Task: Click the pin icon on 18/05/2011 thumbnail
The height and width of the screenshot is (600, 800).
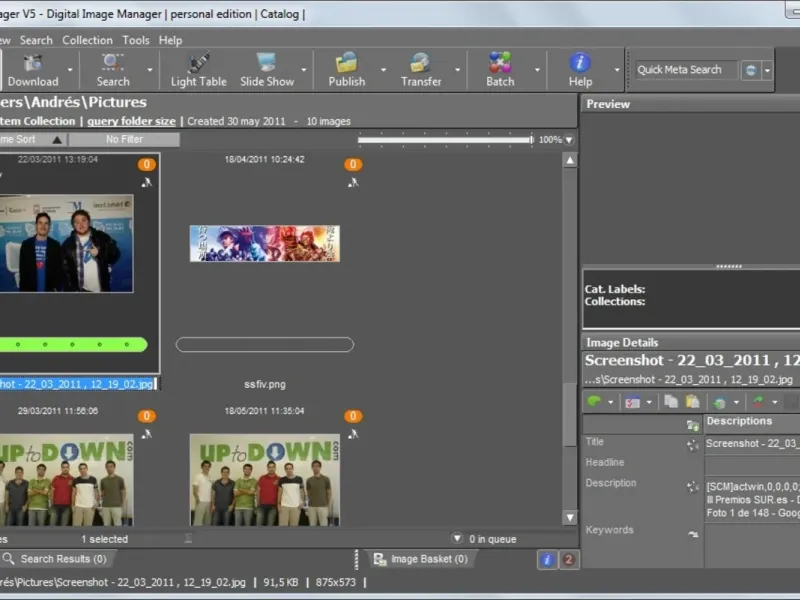Action: (x=353, y=434)
